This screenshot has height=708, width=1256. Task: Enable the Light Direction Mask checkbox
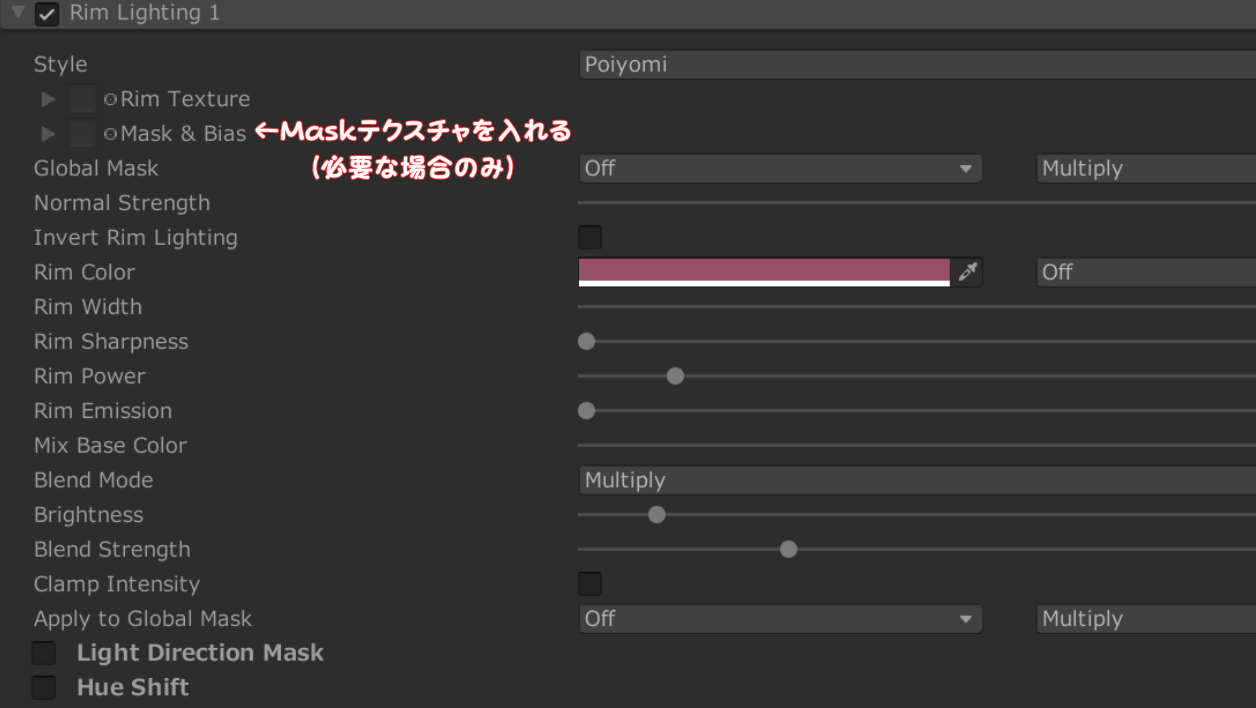click(x=43, y=652)
